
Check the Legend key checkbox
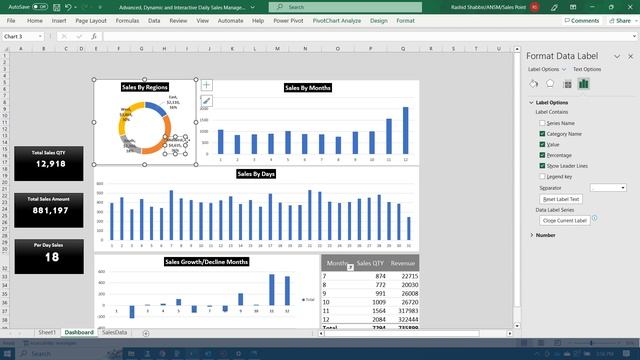point(542,176)
